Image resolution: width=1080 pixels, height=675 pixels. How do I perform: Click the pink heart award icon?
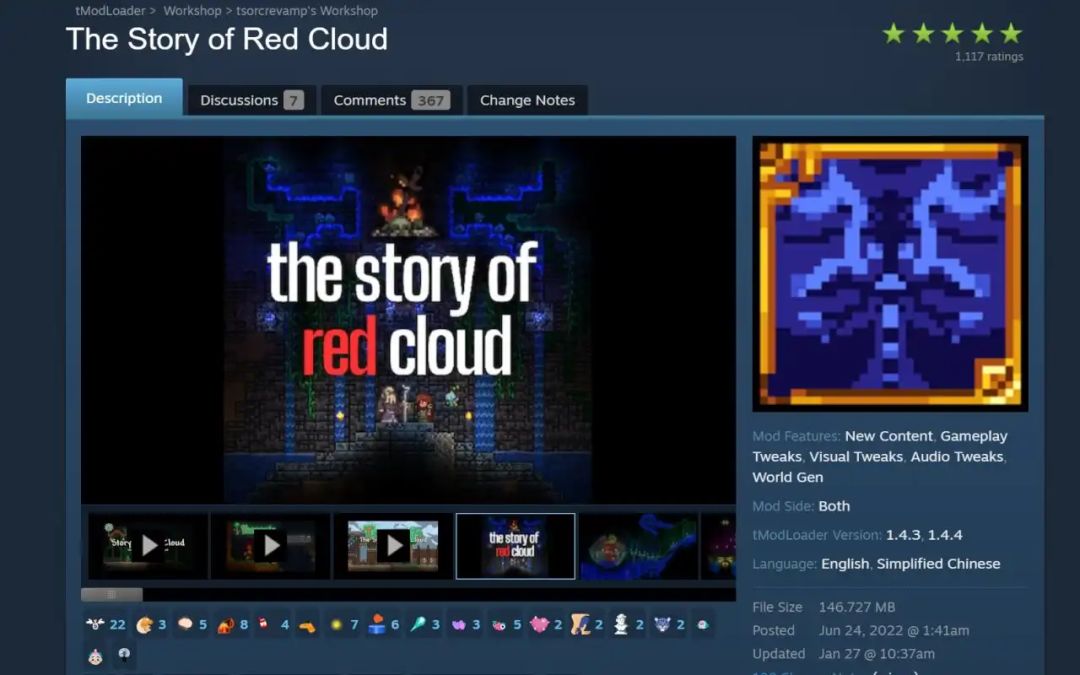(540, 624)
